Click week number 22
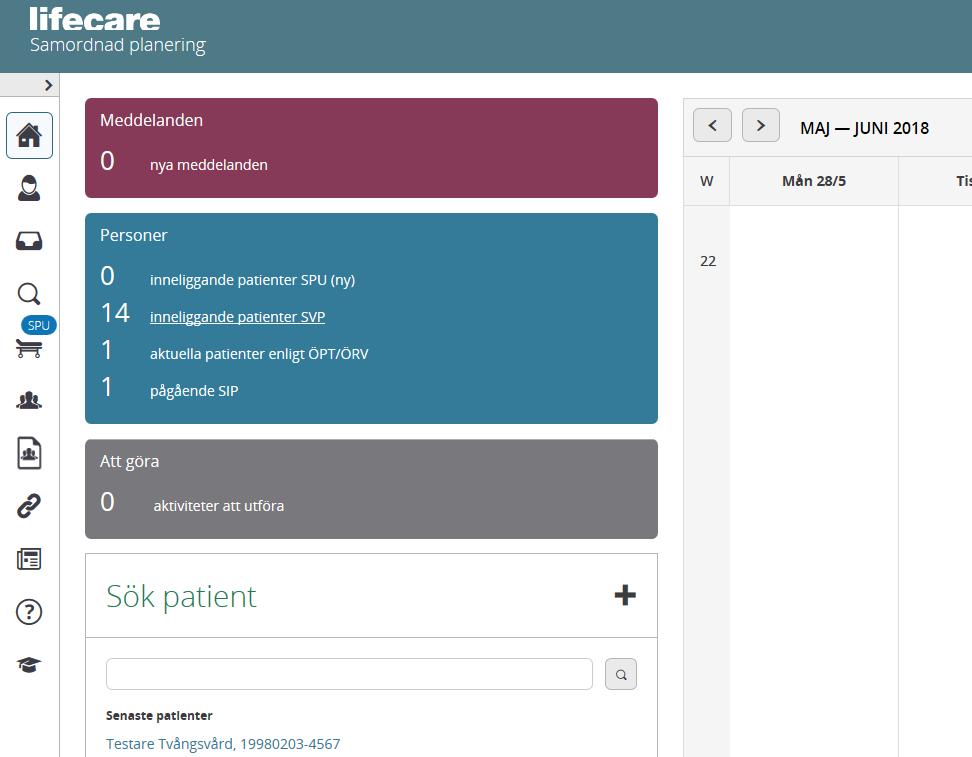The width and height of the screenshot is (972, 757). click(708, 261)
